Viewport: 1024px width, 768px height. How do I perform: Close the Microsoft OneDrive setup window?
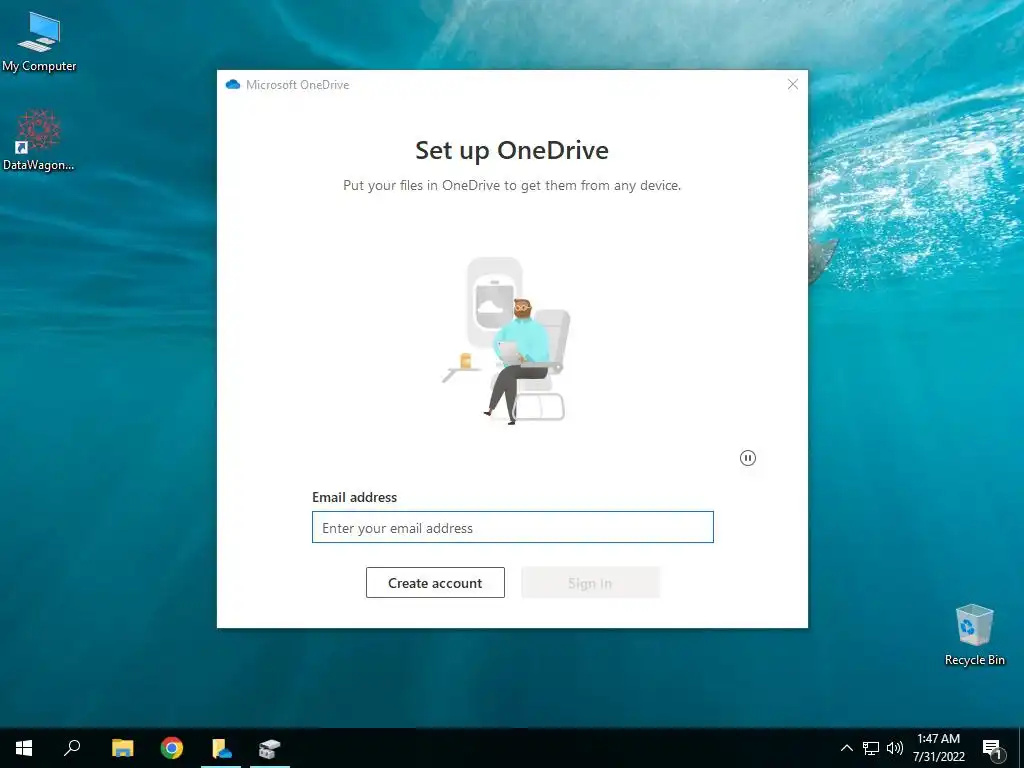click(793, 84)
